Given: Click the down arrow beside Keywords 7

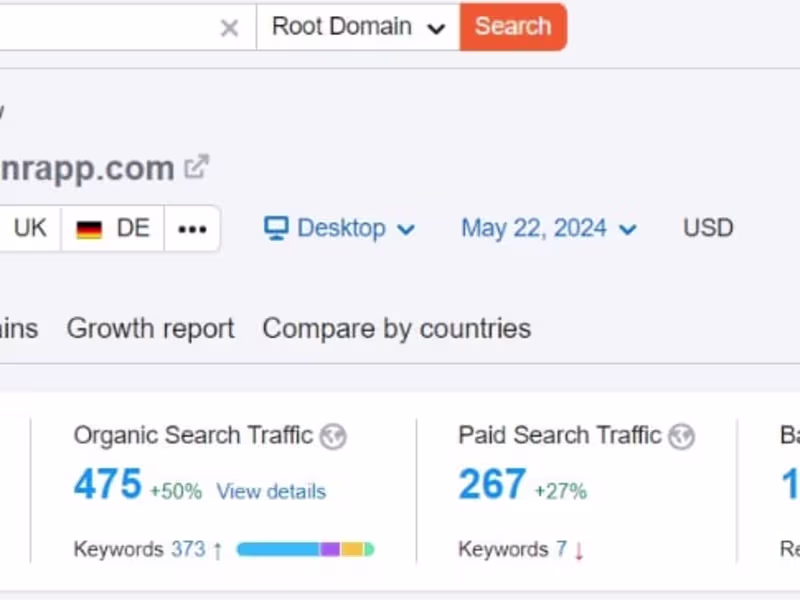Looking at the screenshot, I should click(x=577, y=549).
